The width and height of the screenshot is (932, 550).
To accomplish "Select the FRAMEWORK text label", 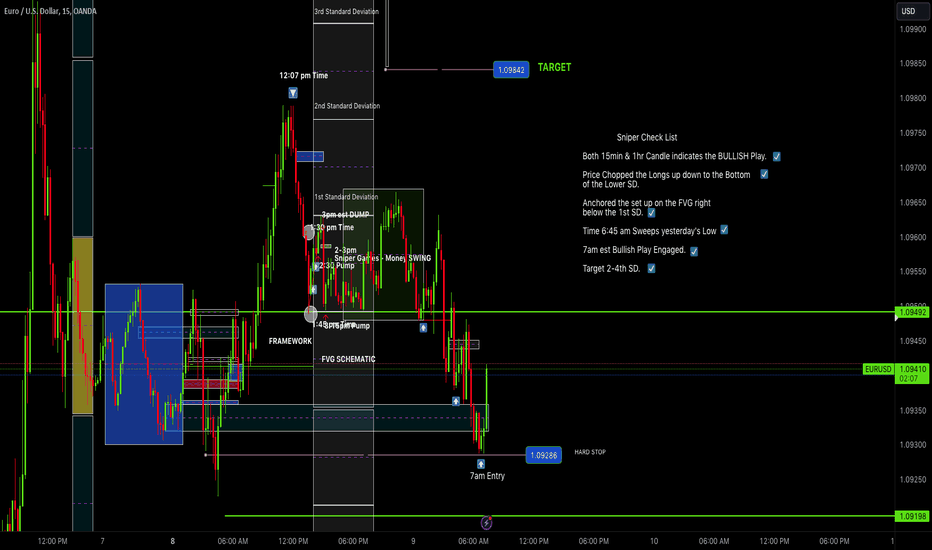I will [290, 341].
